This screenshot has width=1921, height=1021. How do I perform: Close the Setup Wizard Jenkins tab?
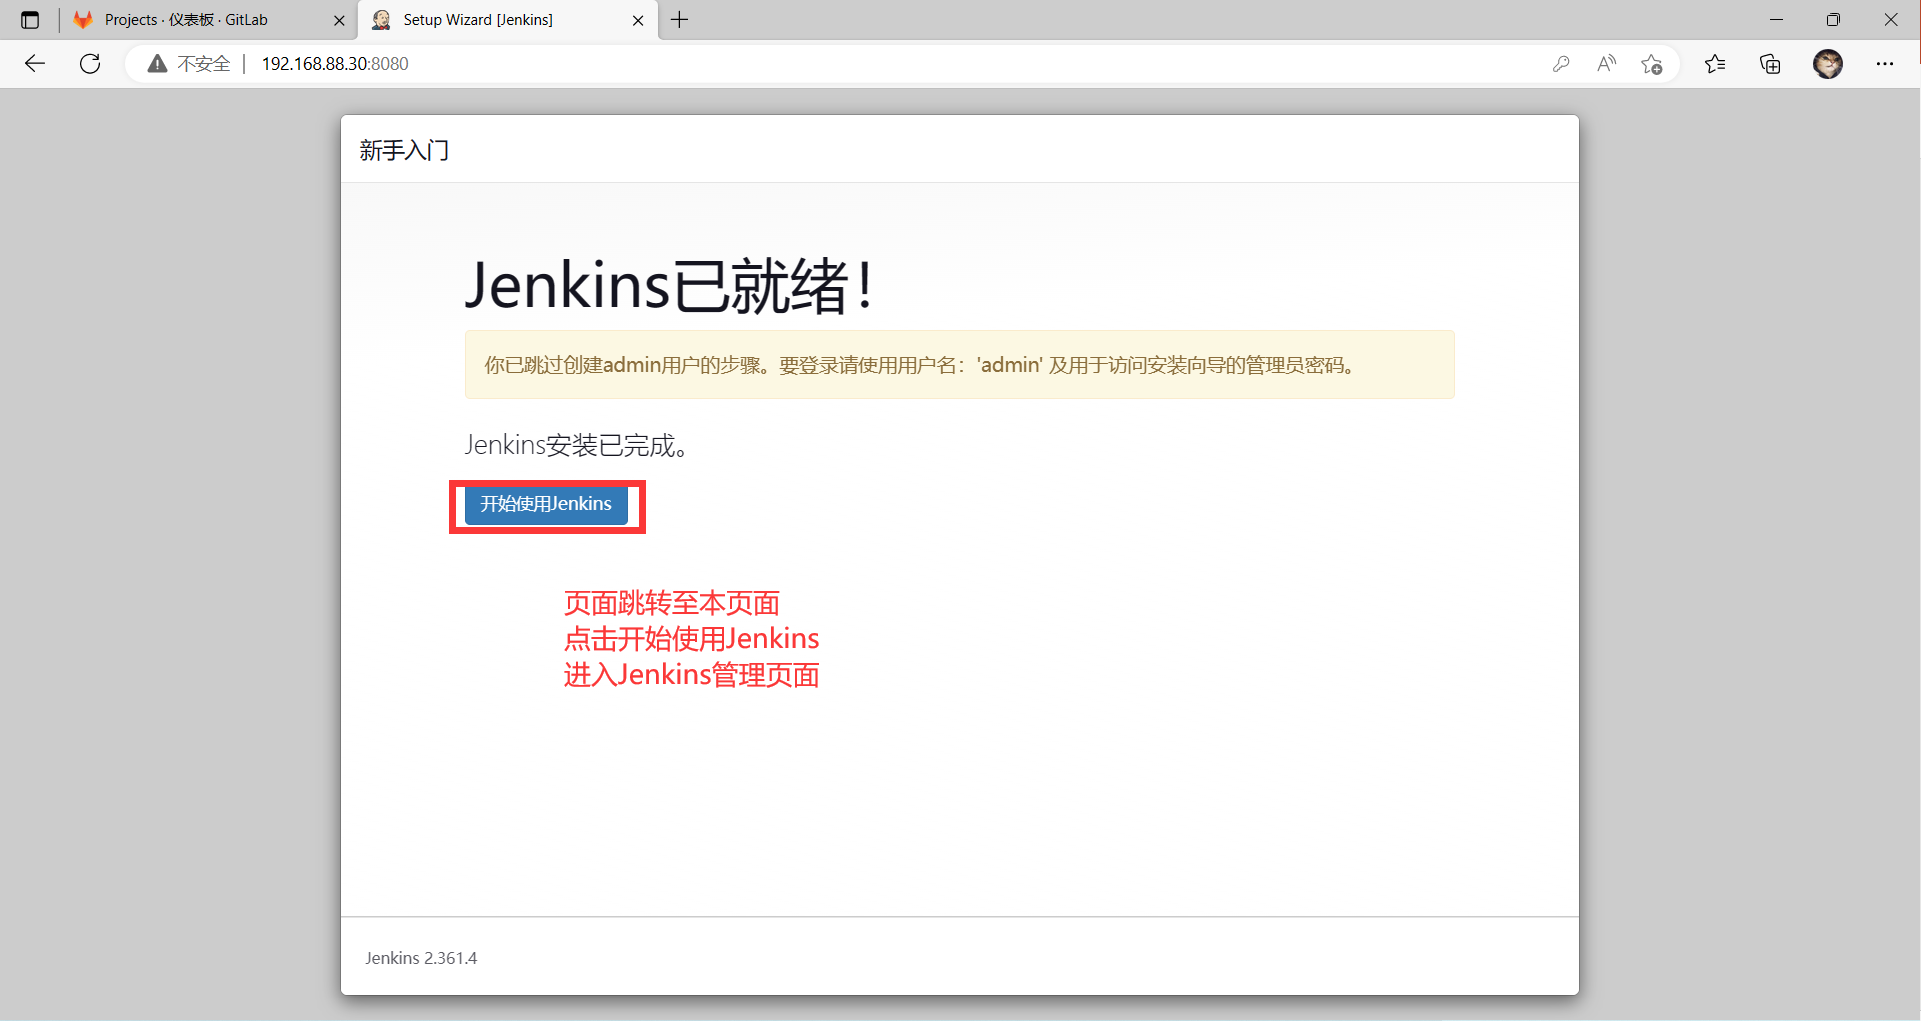[x=638, y=20]
